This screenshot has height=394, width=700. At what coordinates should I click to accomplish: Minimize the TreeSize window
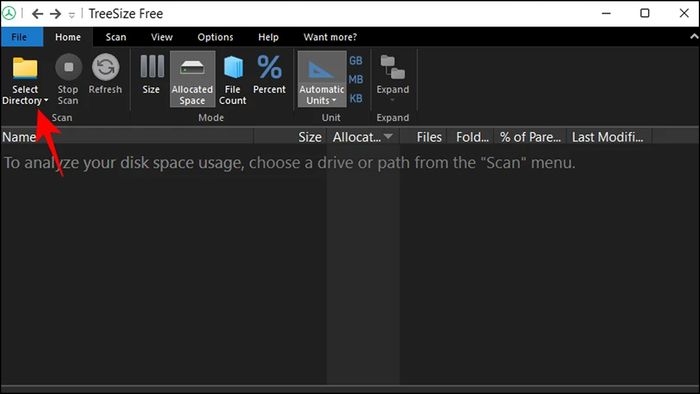tap(606, 13)
